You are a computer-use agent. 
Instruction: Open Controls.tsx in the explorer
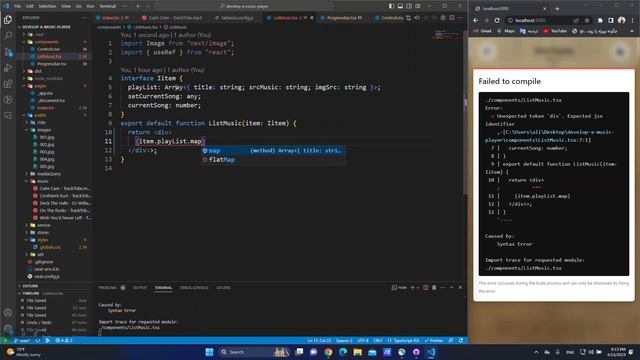pos(49,49)
